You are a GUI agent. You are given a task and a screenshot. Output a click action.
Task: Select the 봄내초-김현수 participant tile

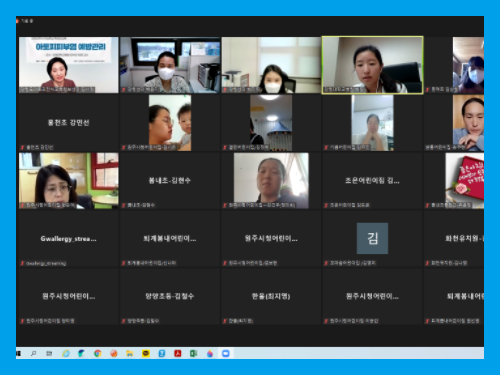(x=170, y=181)
